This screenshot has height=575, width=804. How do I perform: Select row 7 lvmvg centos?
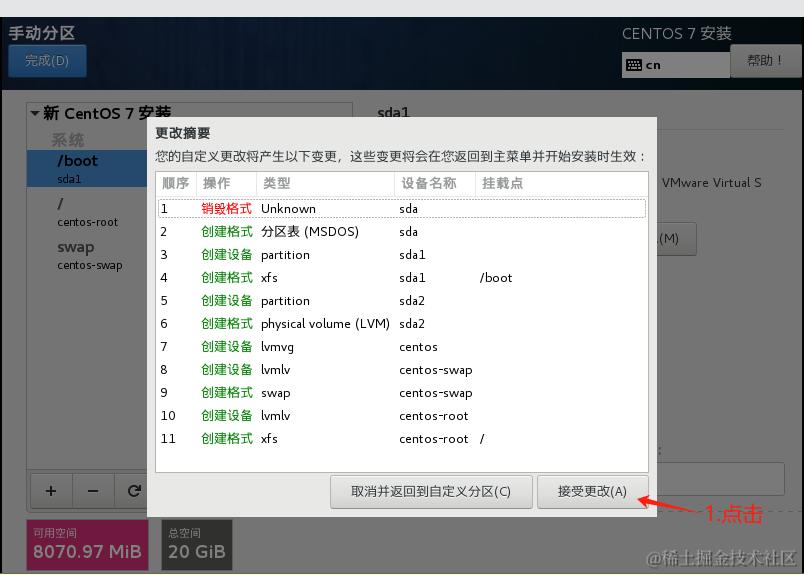402,347
